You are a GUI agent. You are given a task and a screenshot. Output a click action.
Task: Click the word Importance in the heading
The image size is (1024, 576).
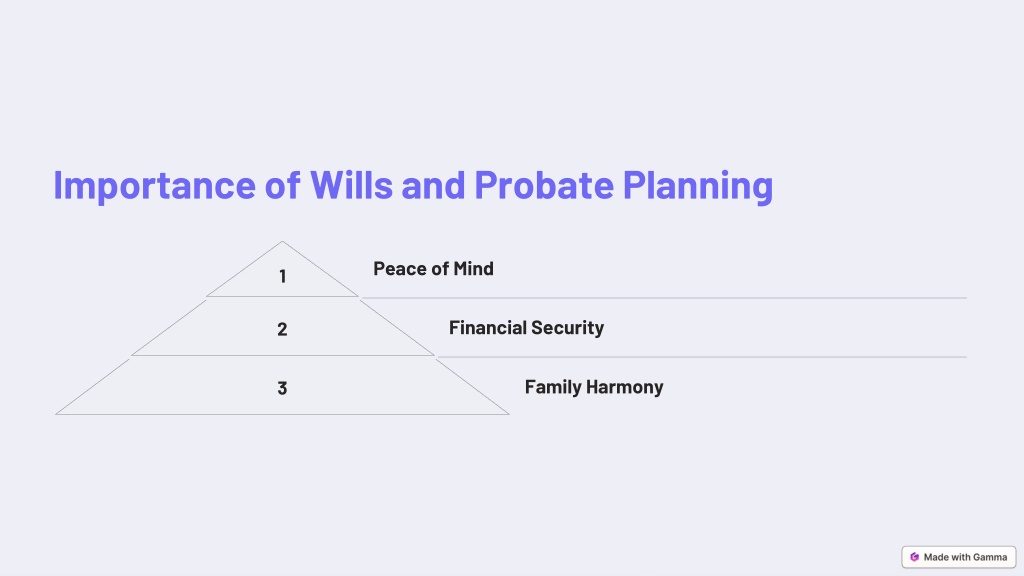(154, 186)
